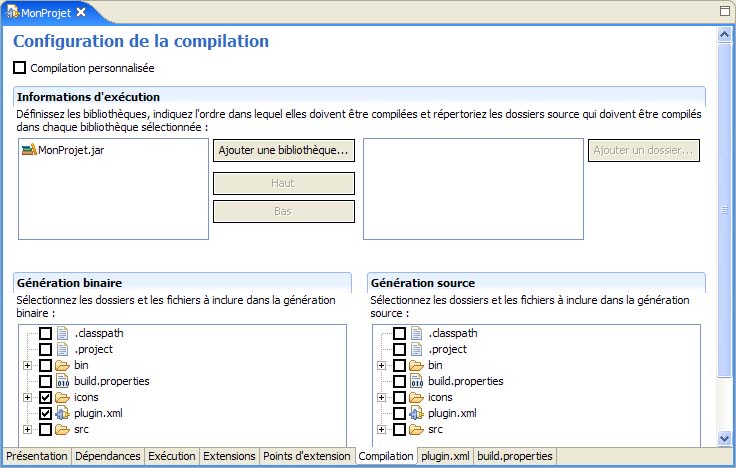Click the src folder icon in source generation
This screenshot has height=468, width=736.
tap(416, 429)
